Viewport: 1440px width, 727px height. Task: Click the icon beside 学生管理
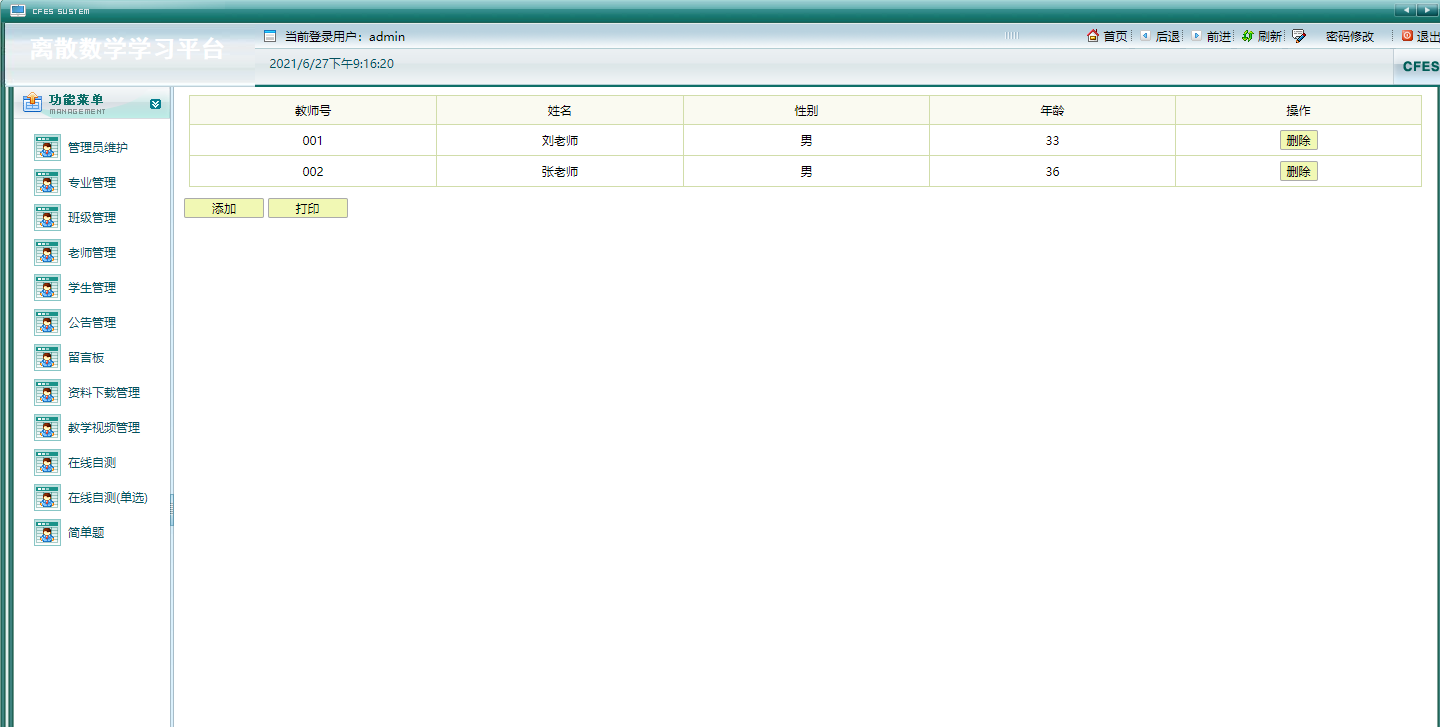point(47,287)
